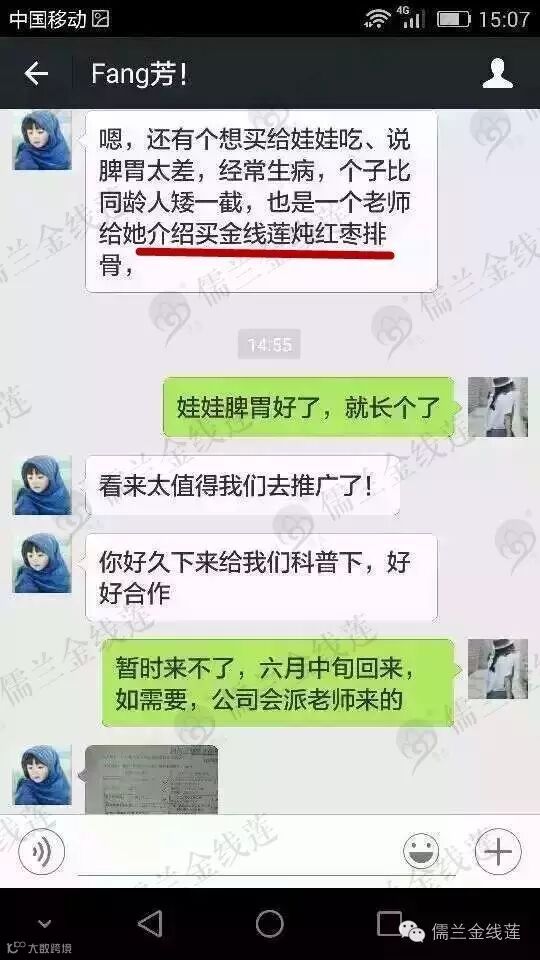Tap Fang's avatar beside first message
Screen dimensions: 540x960
pos(42,140)
